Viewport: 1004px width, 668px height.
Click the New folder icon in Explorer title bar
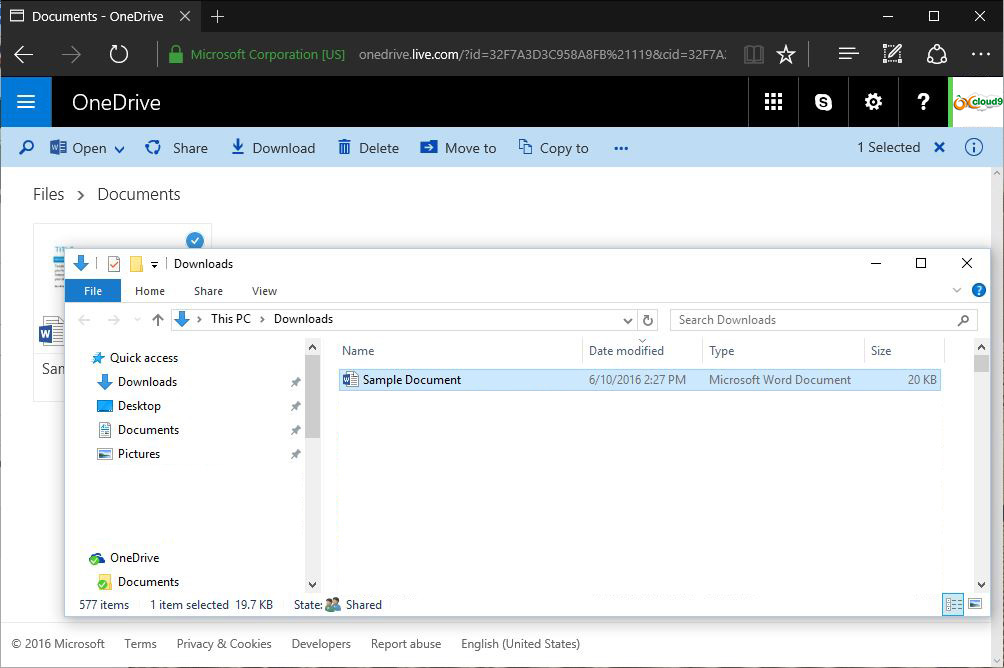pyautogui.click(x=136, y=264)
